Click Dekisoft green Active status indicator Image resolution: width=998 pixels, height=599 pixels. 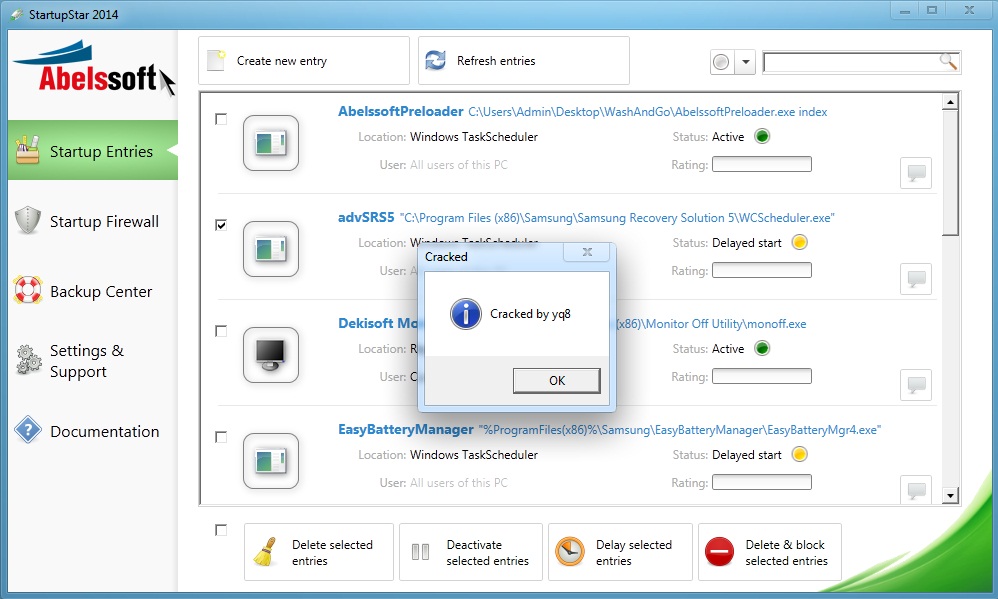(762, 348)
